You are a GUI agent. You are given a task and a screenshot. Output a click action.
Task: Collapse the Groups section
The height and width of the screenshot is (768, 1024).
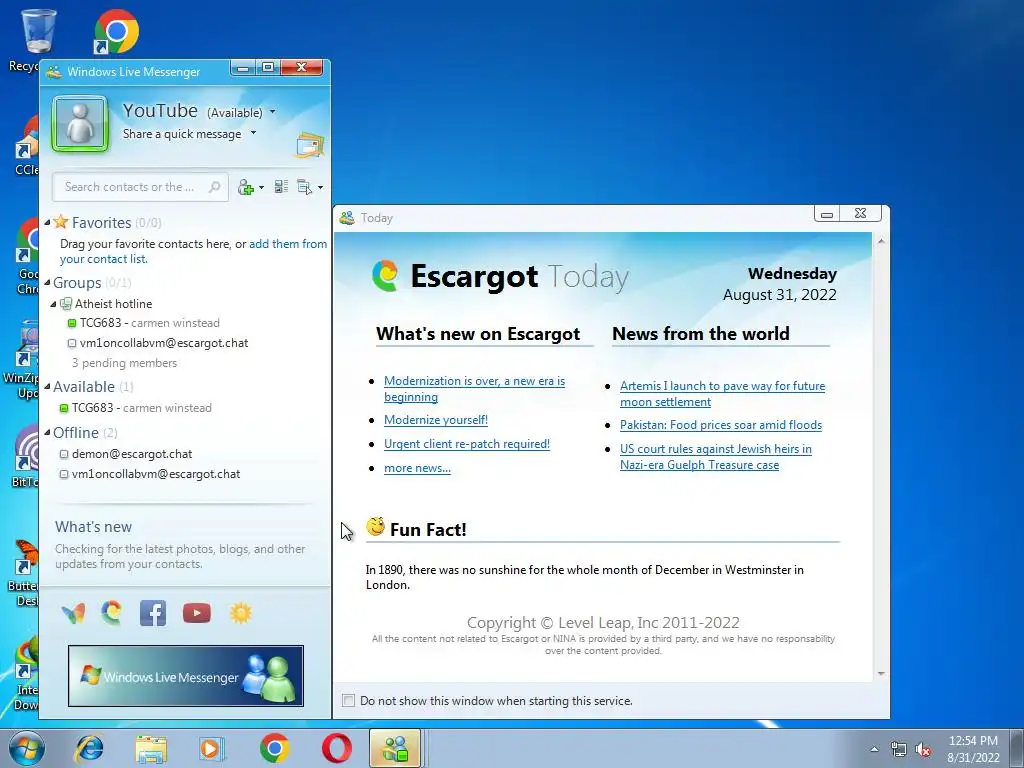pos(47,283)
